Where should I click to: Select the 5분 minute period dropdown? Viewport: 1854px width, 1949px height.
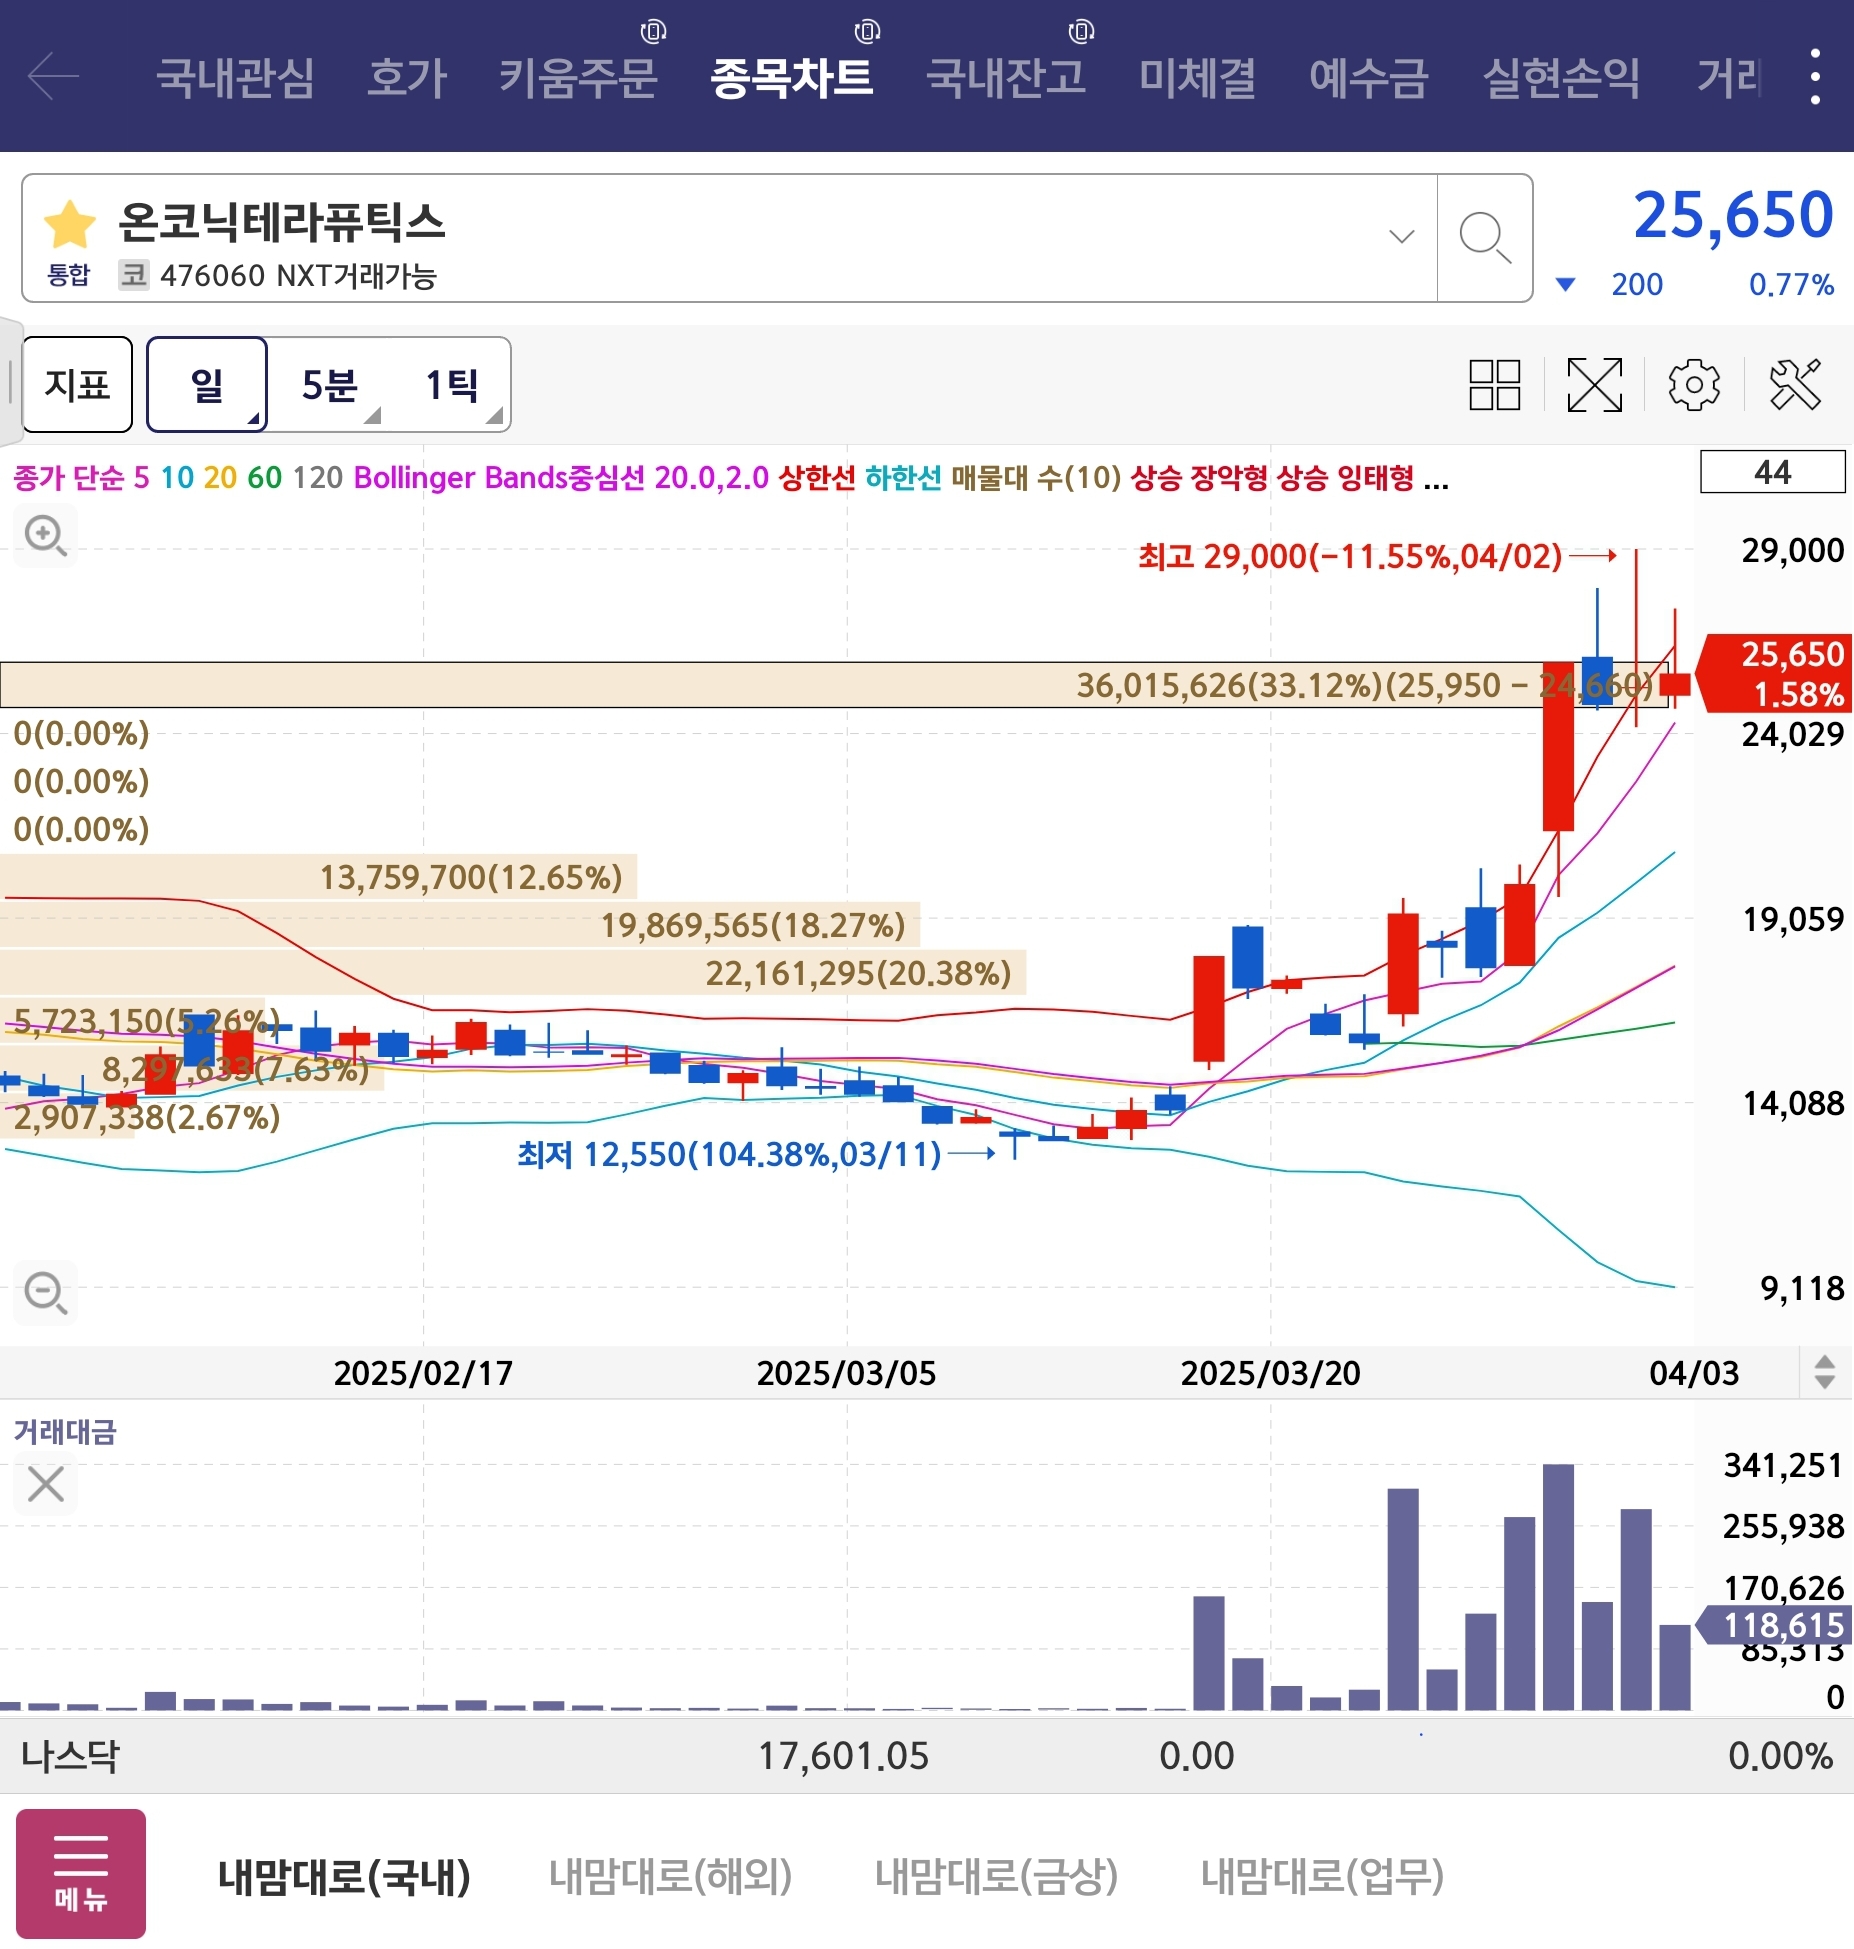coord(330,385)
